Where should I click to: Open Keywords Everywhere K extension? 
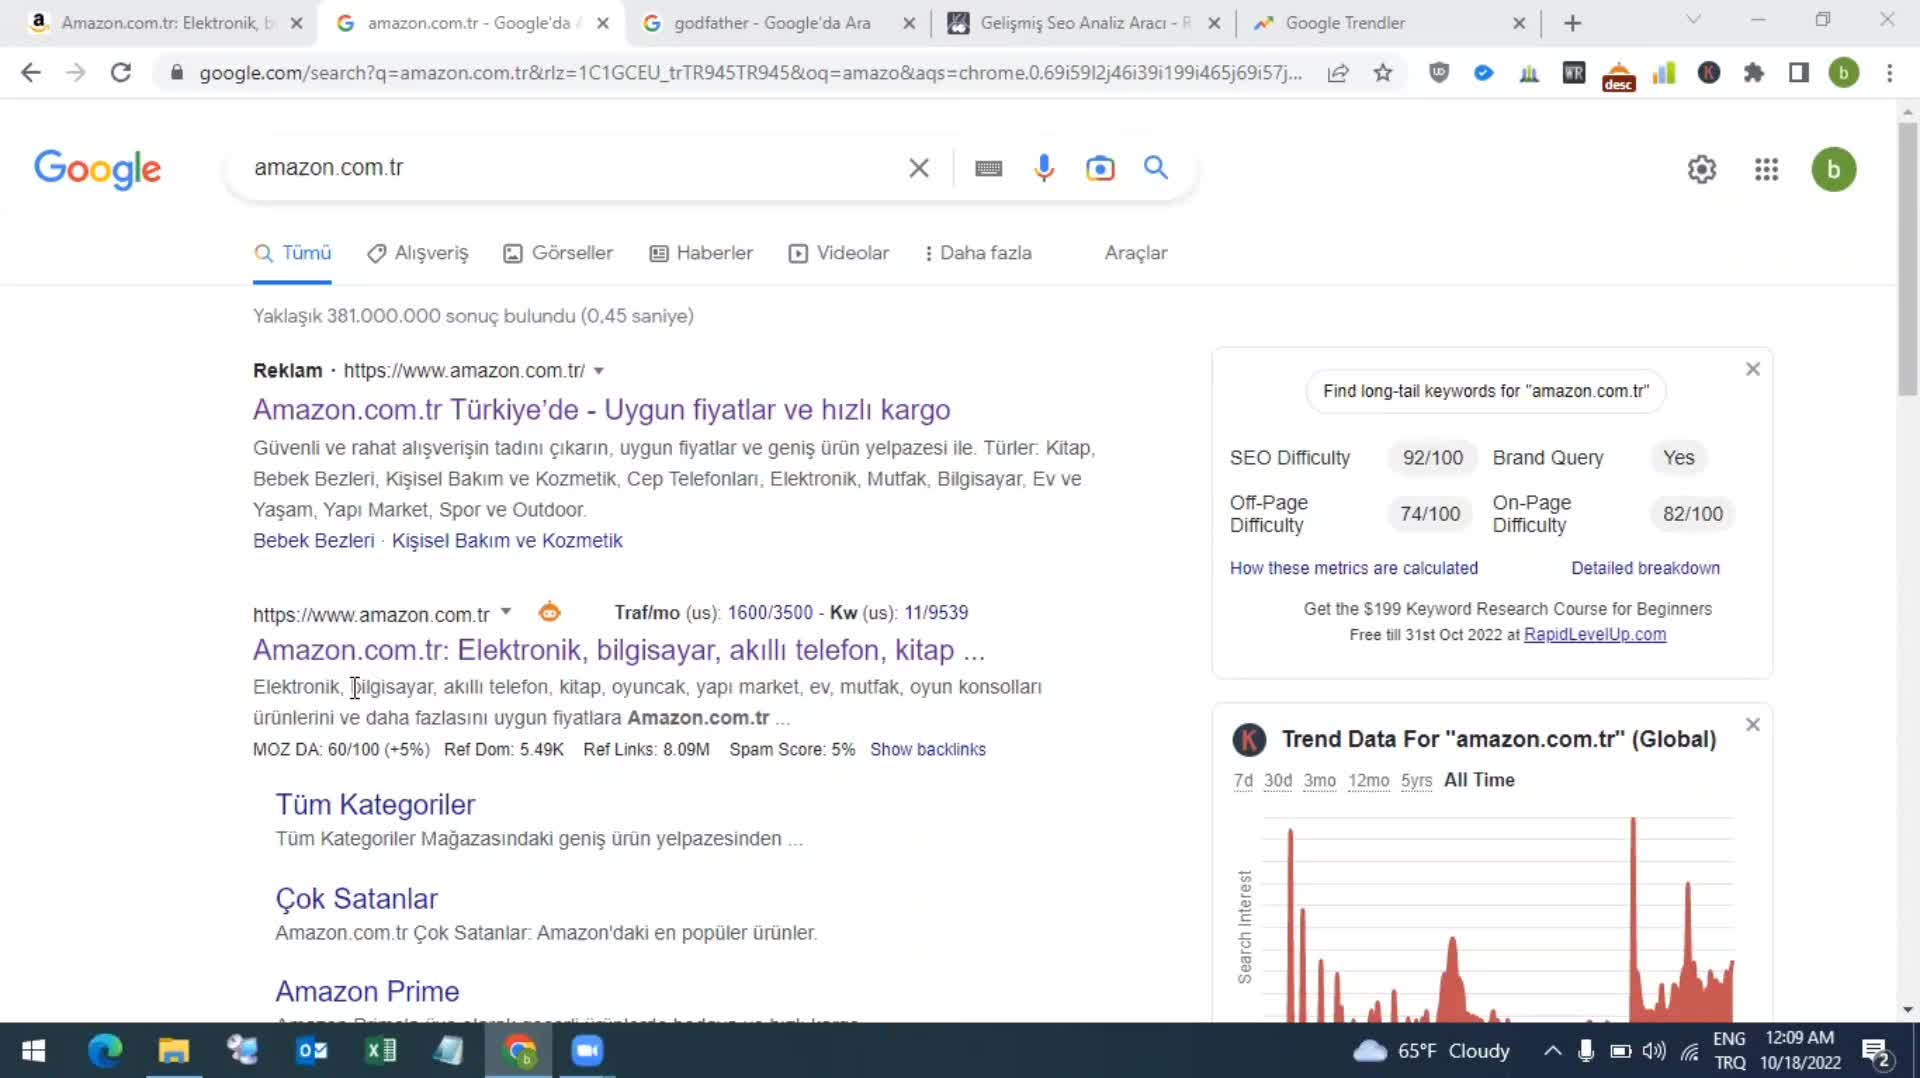click(1709, 73)
